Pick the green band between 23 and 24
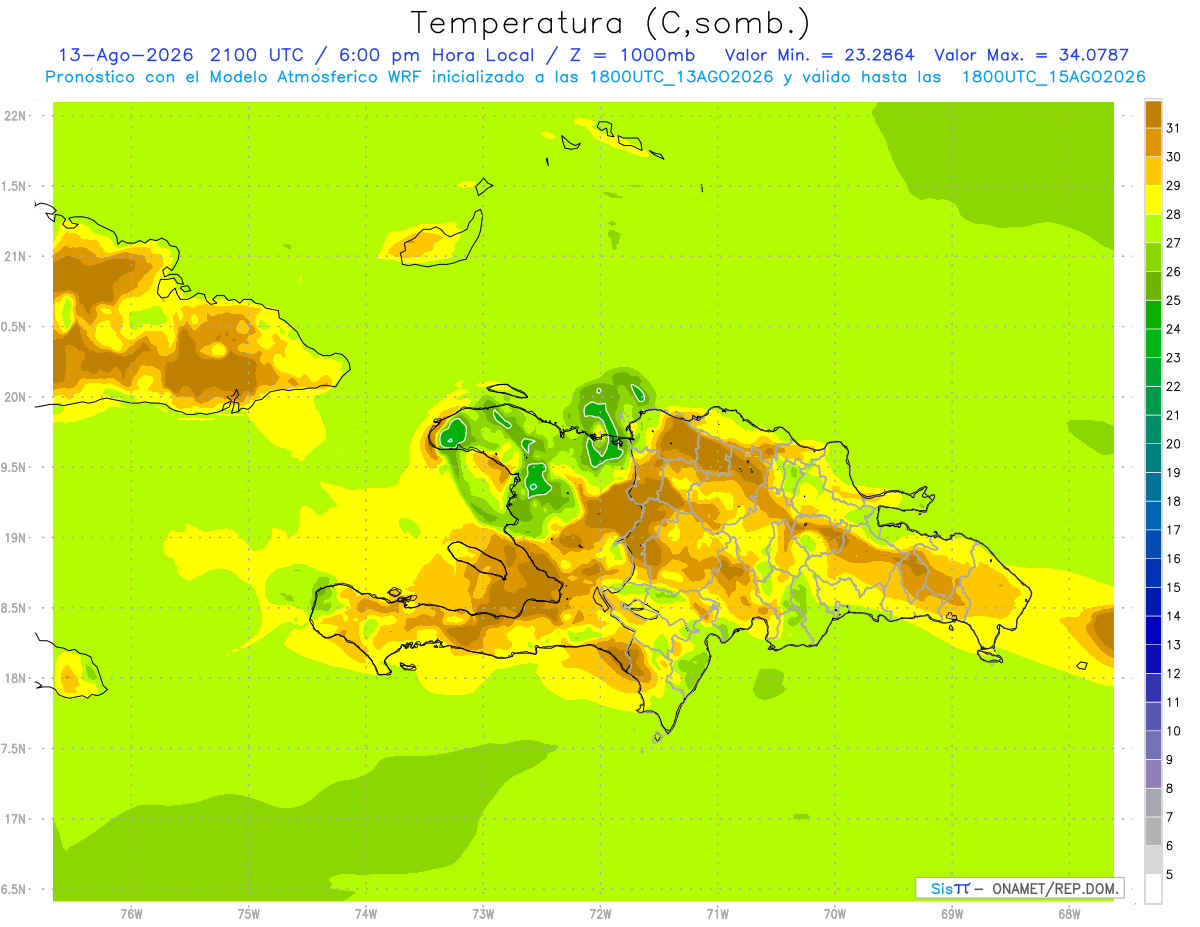 pos(1153,343)
